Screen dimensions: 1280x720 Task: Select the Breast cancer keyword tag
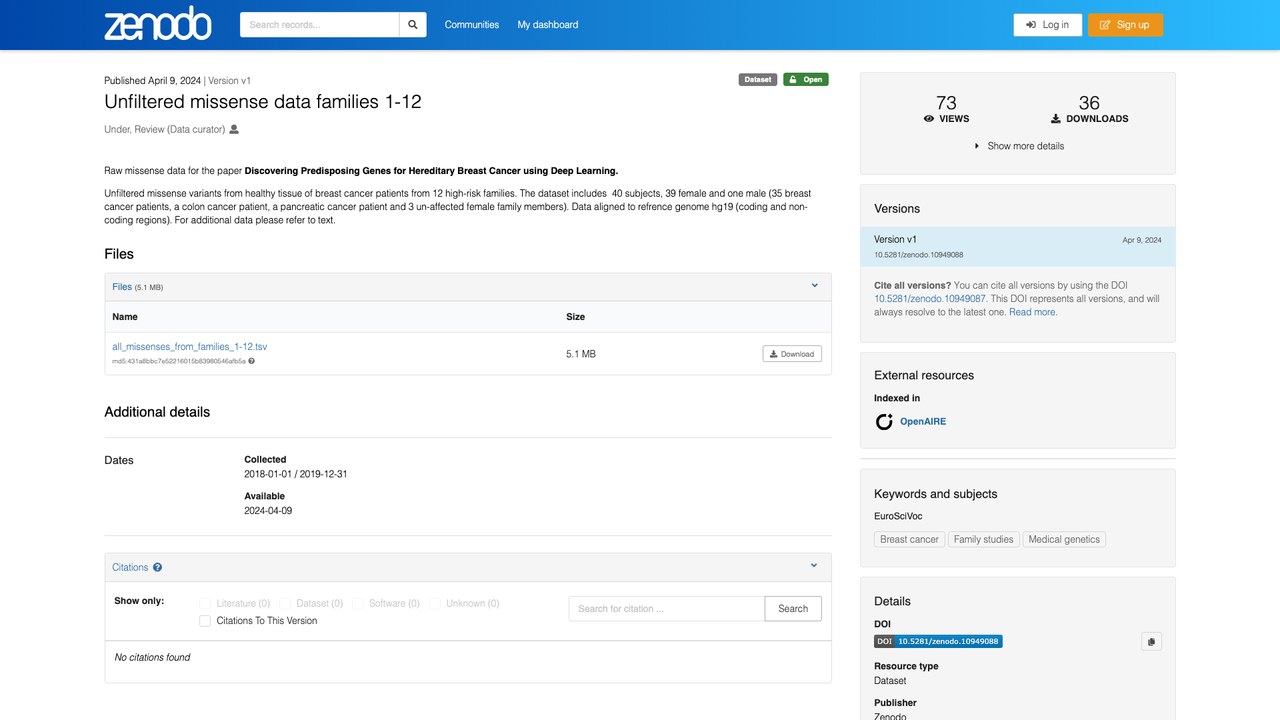pos(909,539)
